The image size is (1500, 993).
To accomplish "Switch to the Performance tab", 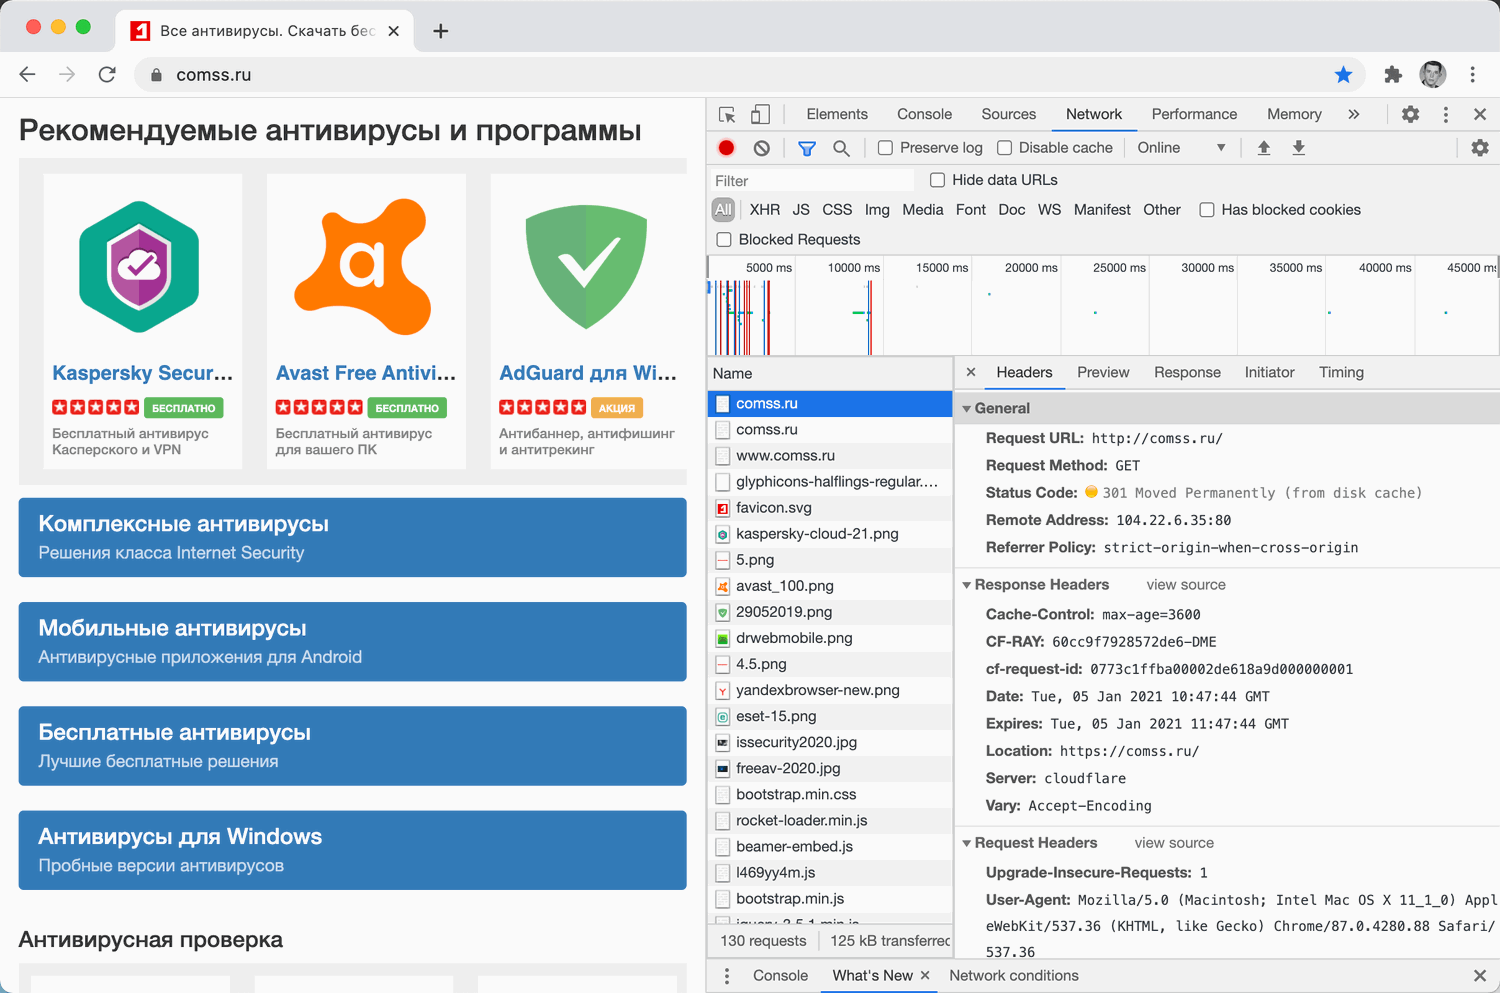I will pyautogui.click(x=1194, y=114).
